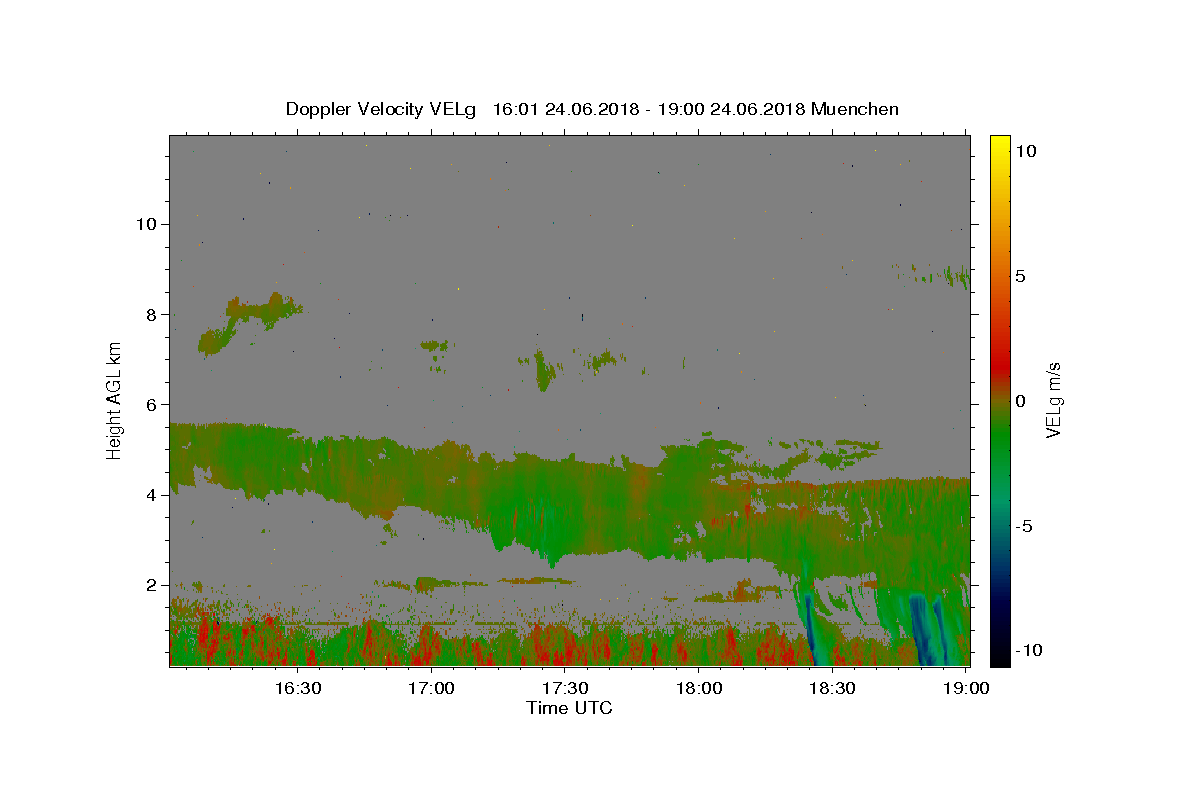
Task: Click the blue rain streak near 18:25
Action: pos(812,630)
